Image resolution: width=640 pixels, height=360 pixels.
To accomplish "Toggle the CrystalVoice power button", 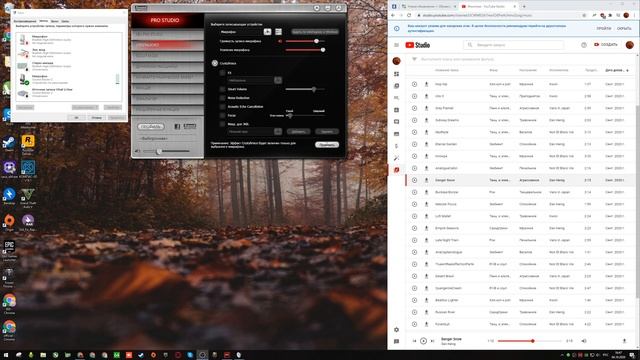I will coord(215,63).
